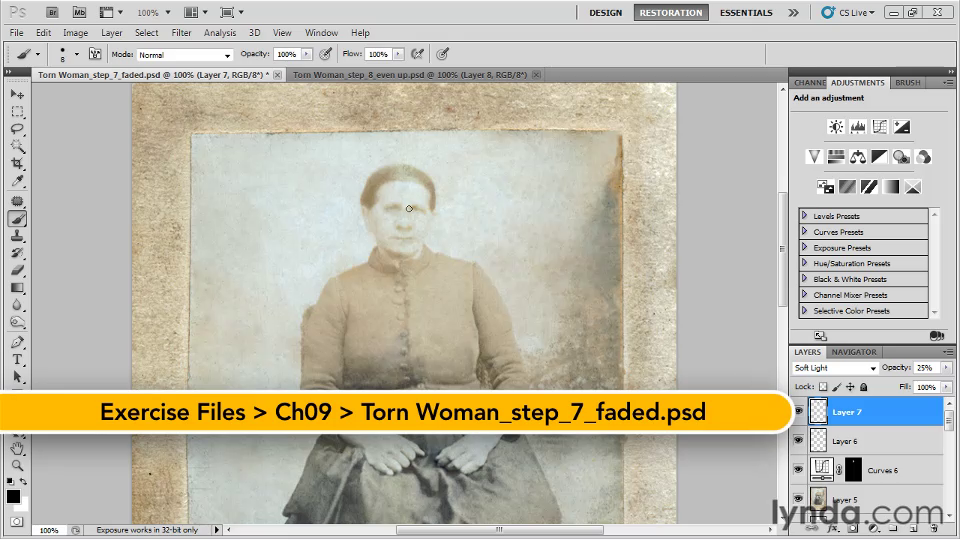Hide Curves 6 layer visibility
Viewport: 960px width, 540px height.
pos(798,470)
